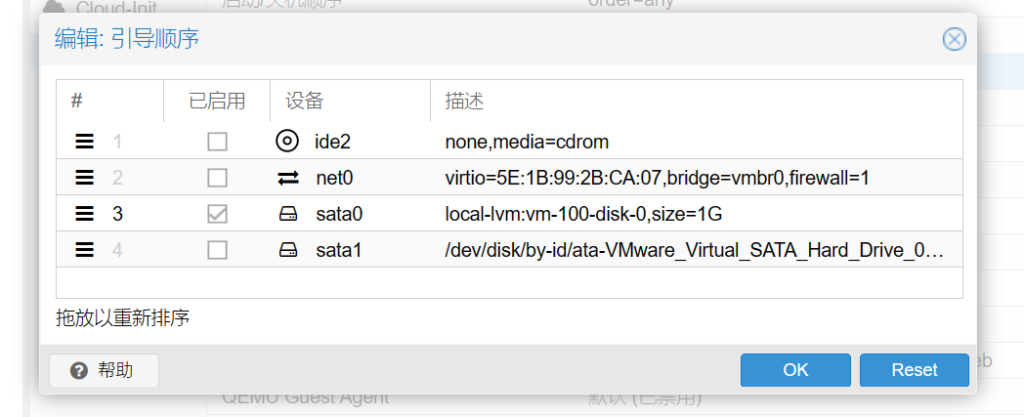Close the 引导顺序 edit dialog

coord(954,39)
